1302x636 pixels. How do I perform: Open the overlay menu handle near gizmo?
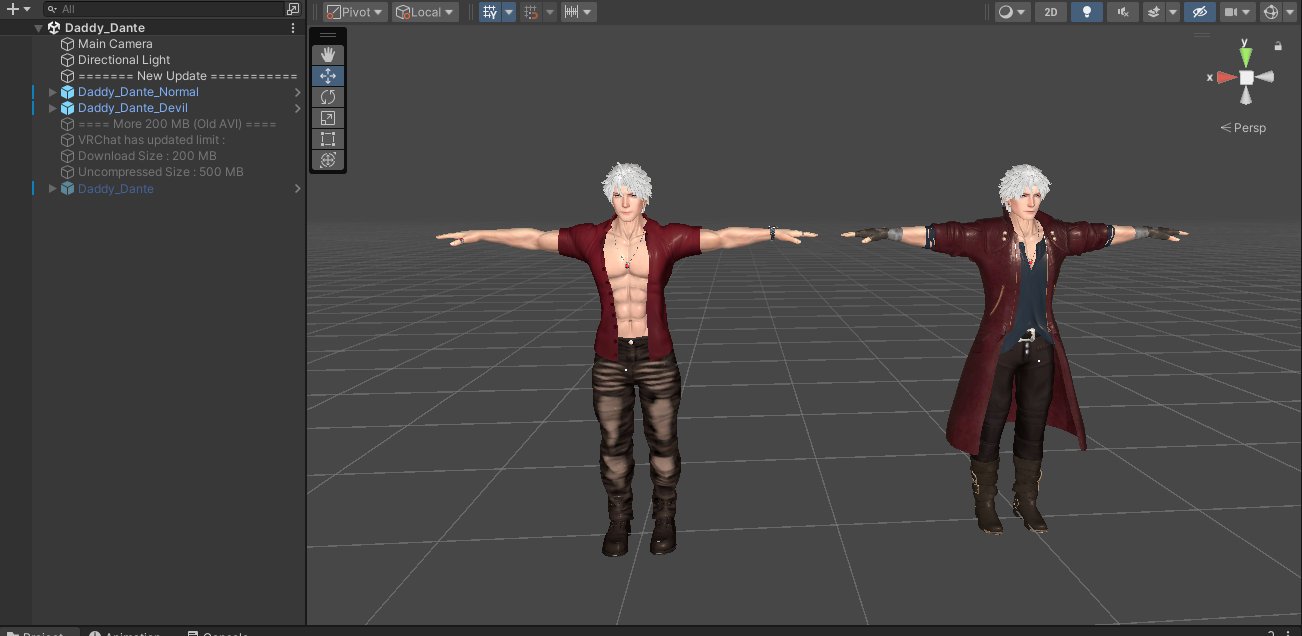1203,35
